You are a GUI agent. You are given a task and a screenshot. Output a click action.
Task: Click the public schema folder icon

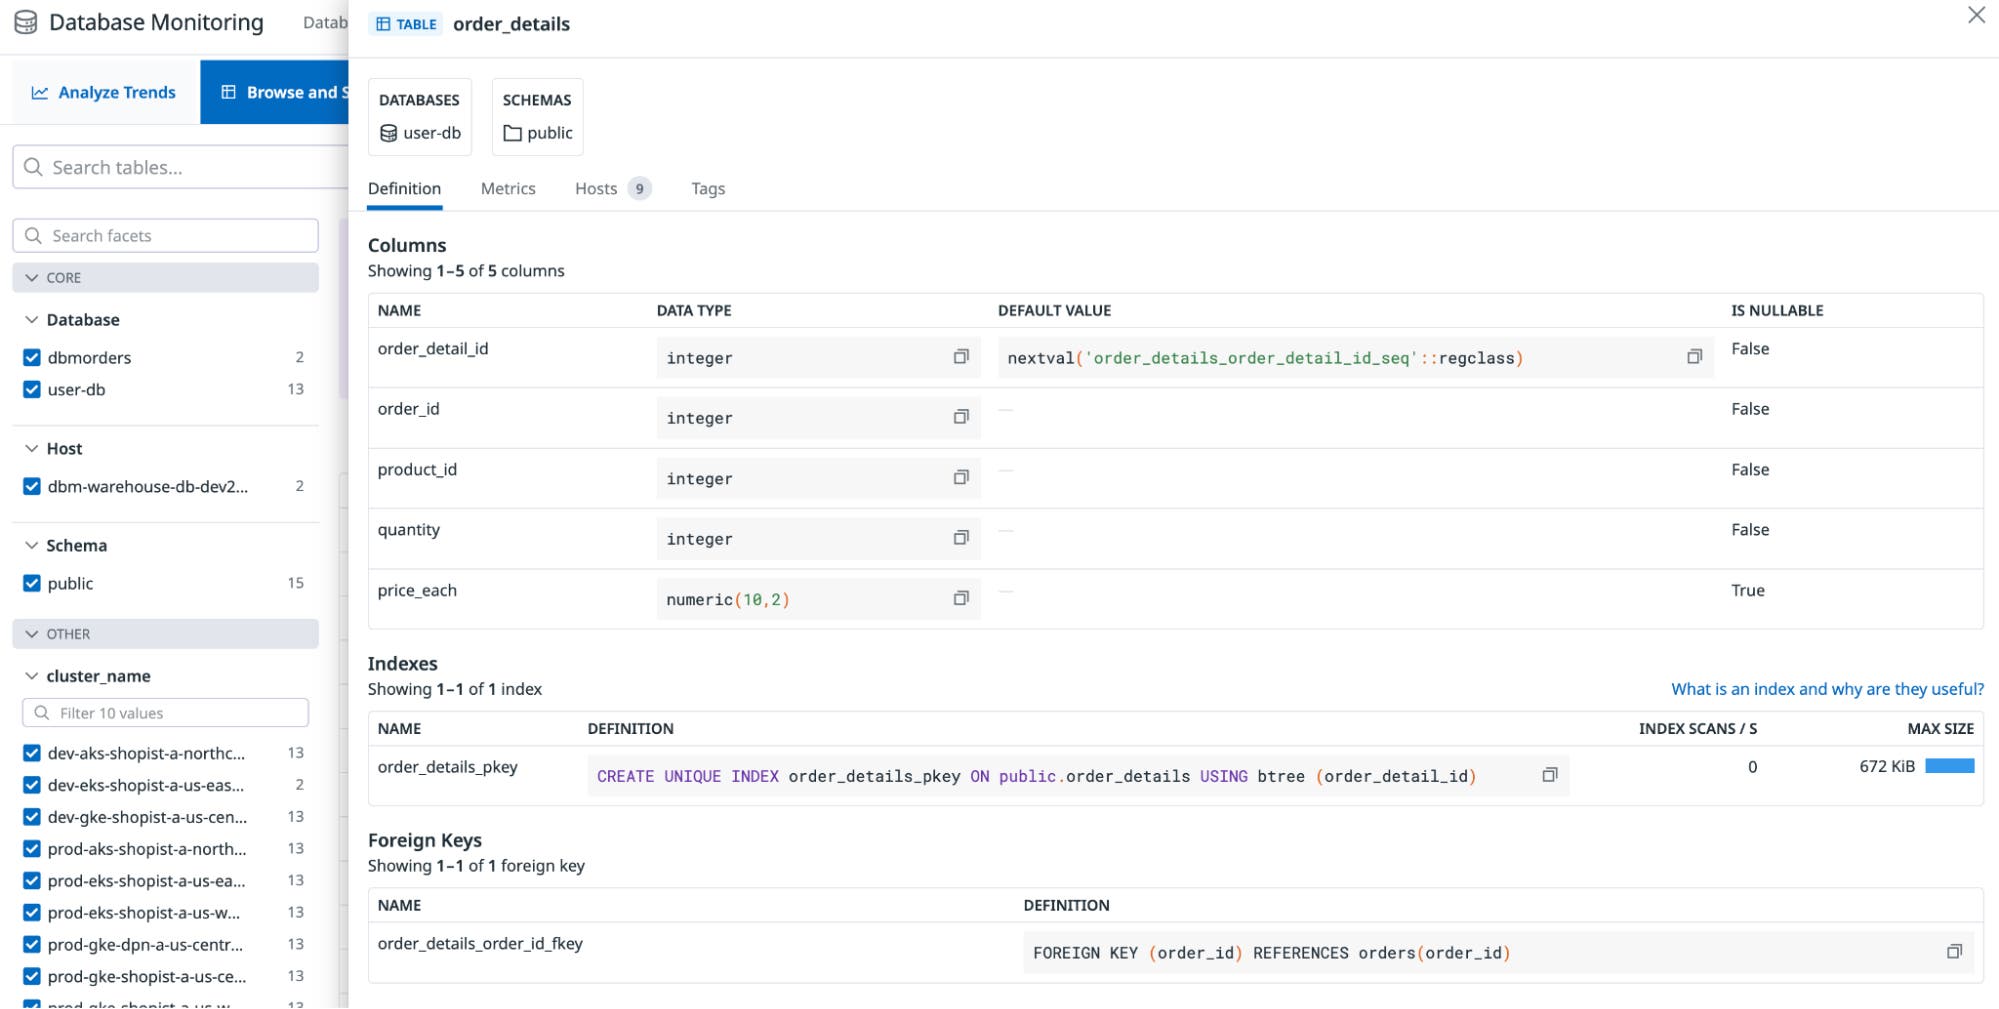tap(512, 132)
